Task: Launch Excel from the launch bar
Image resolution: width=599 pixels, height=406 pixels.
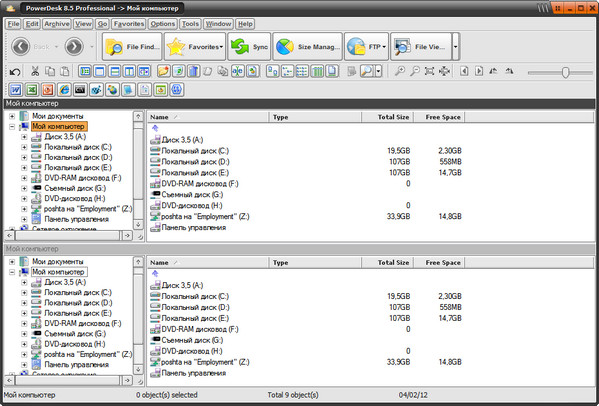Action: tap(32, 90)
